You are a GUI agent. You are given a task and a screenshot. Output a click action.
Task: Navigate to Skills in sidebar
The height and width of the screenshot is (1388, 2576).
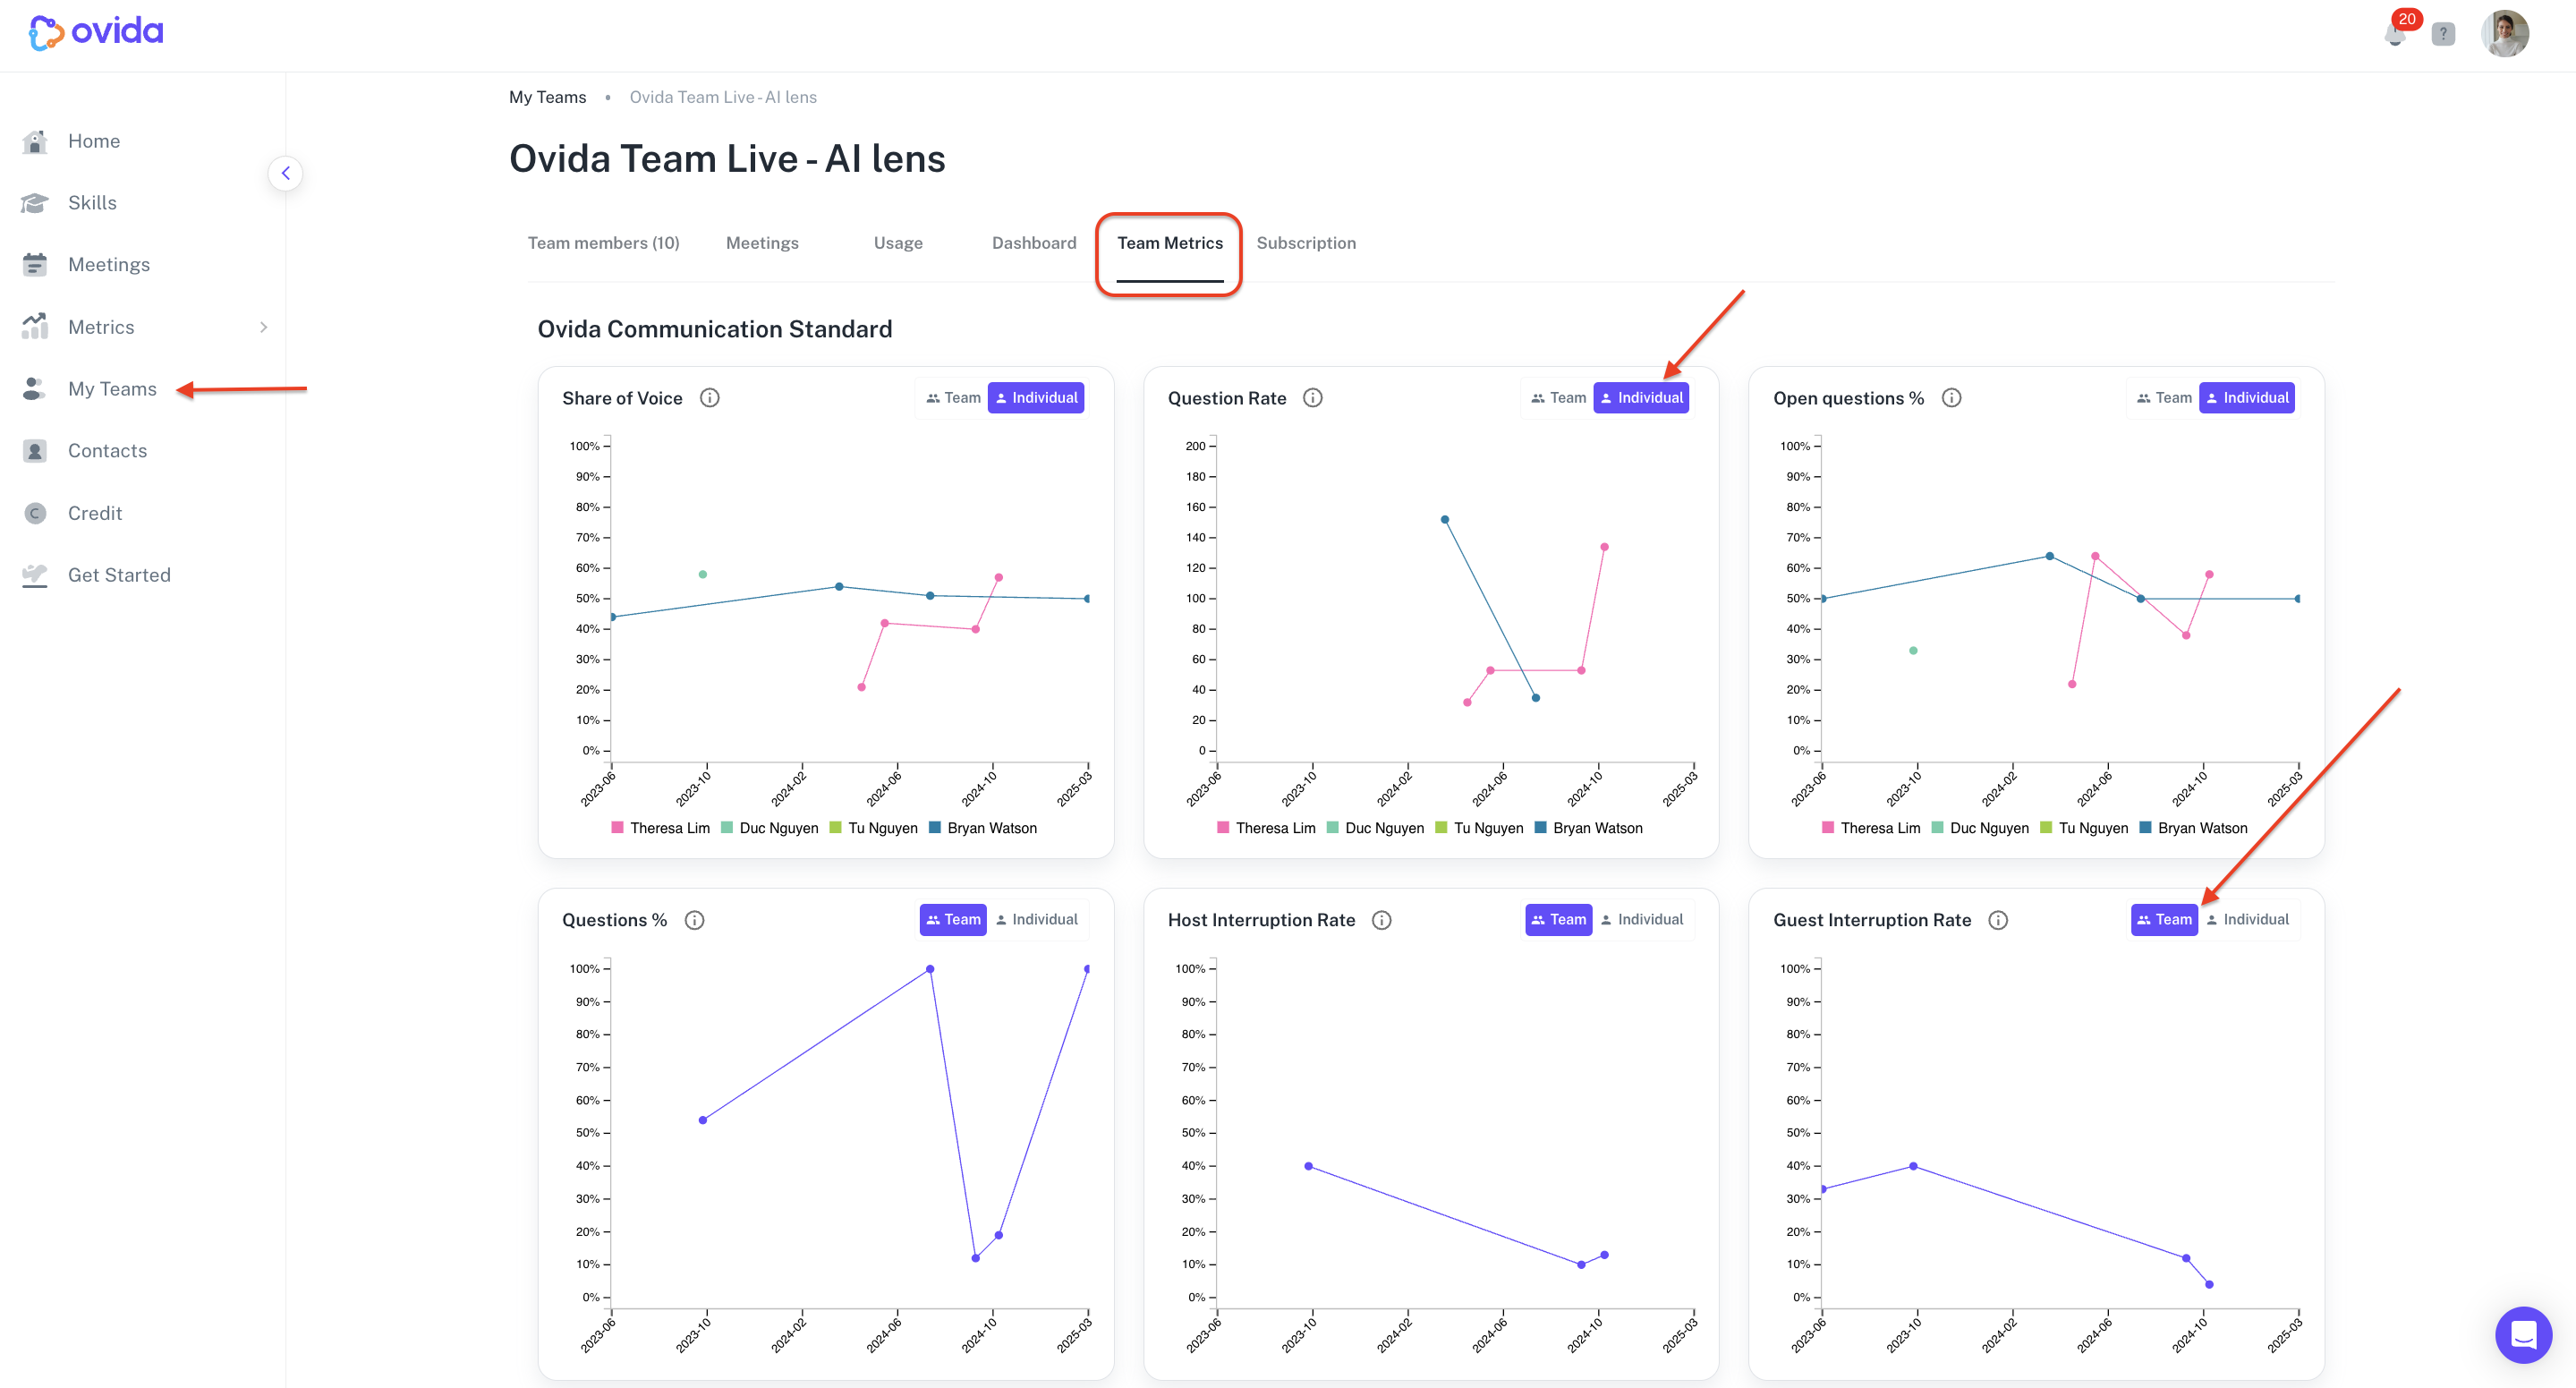(92, 203)
